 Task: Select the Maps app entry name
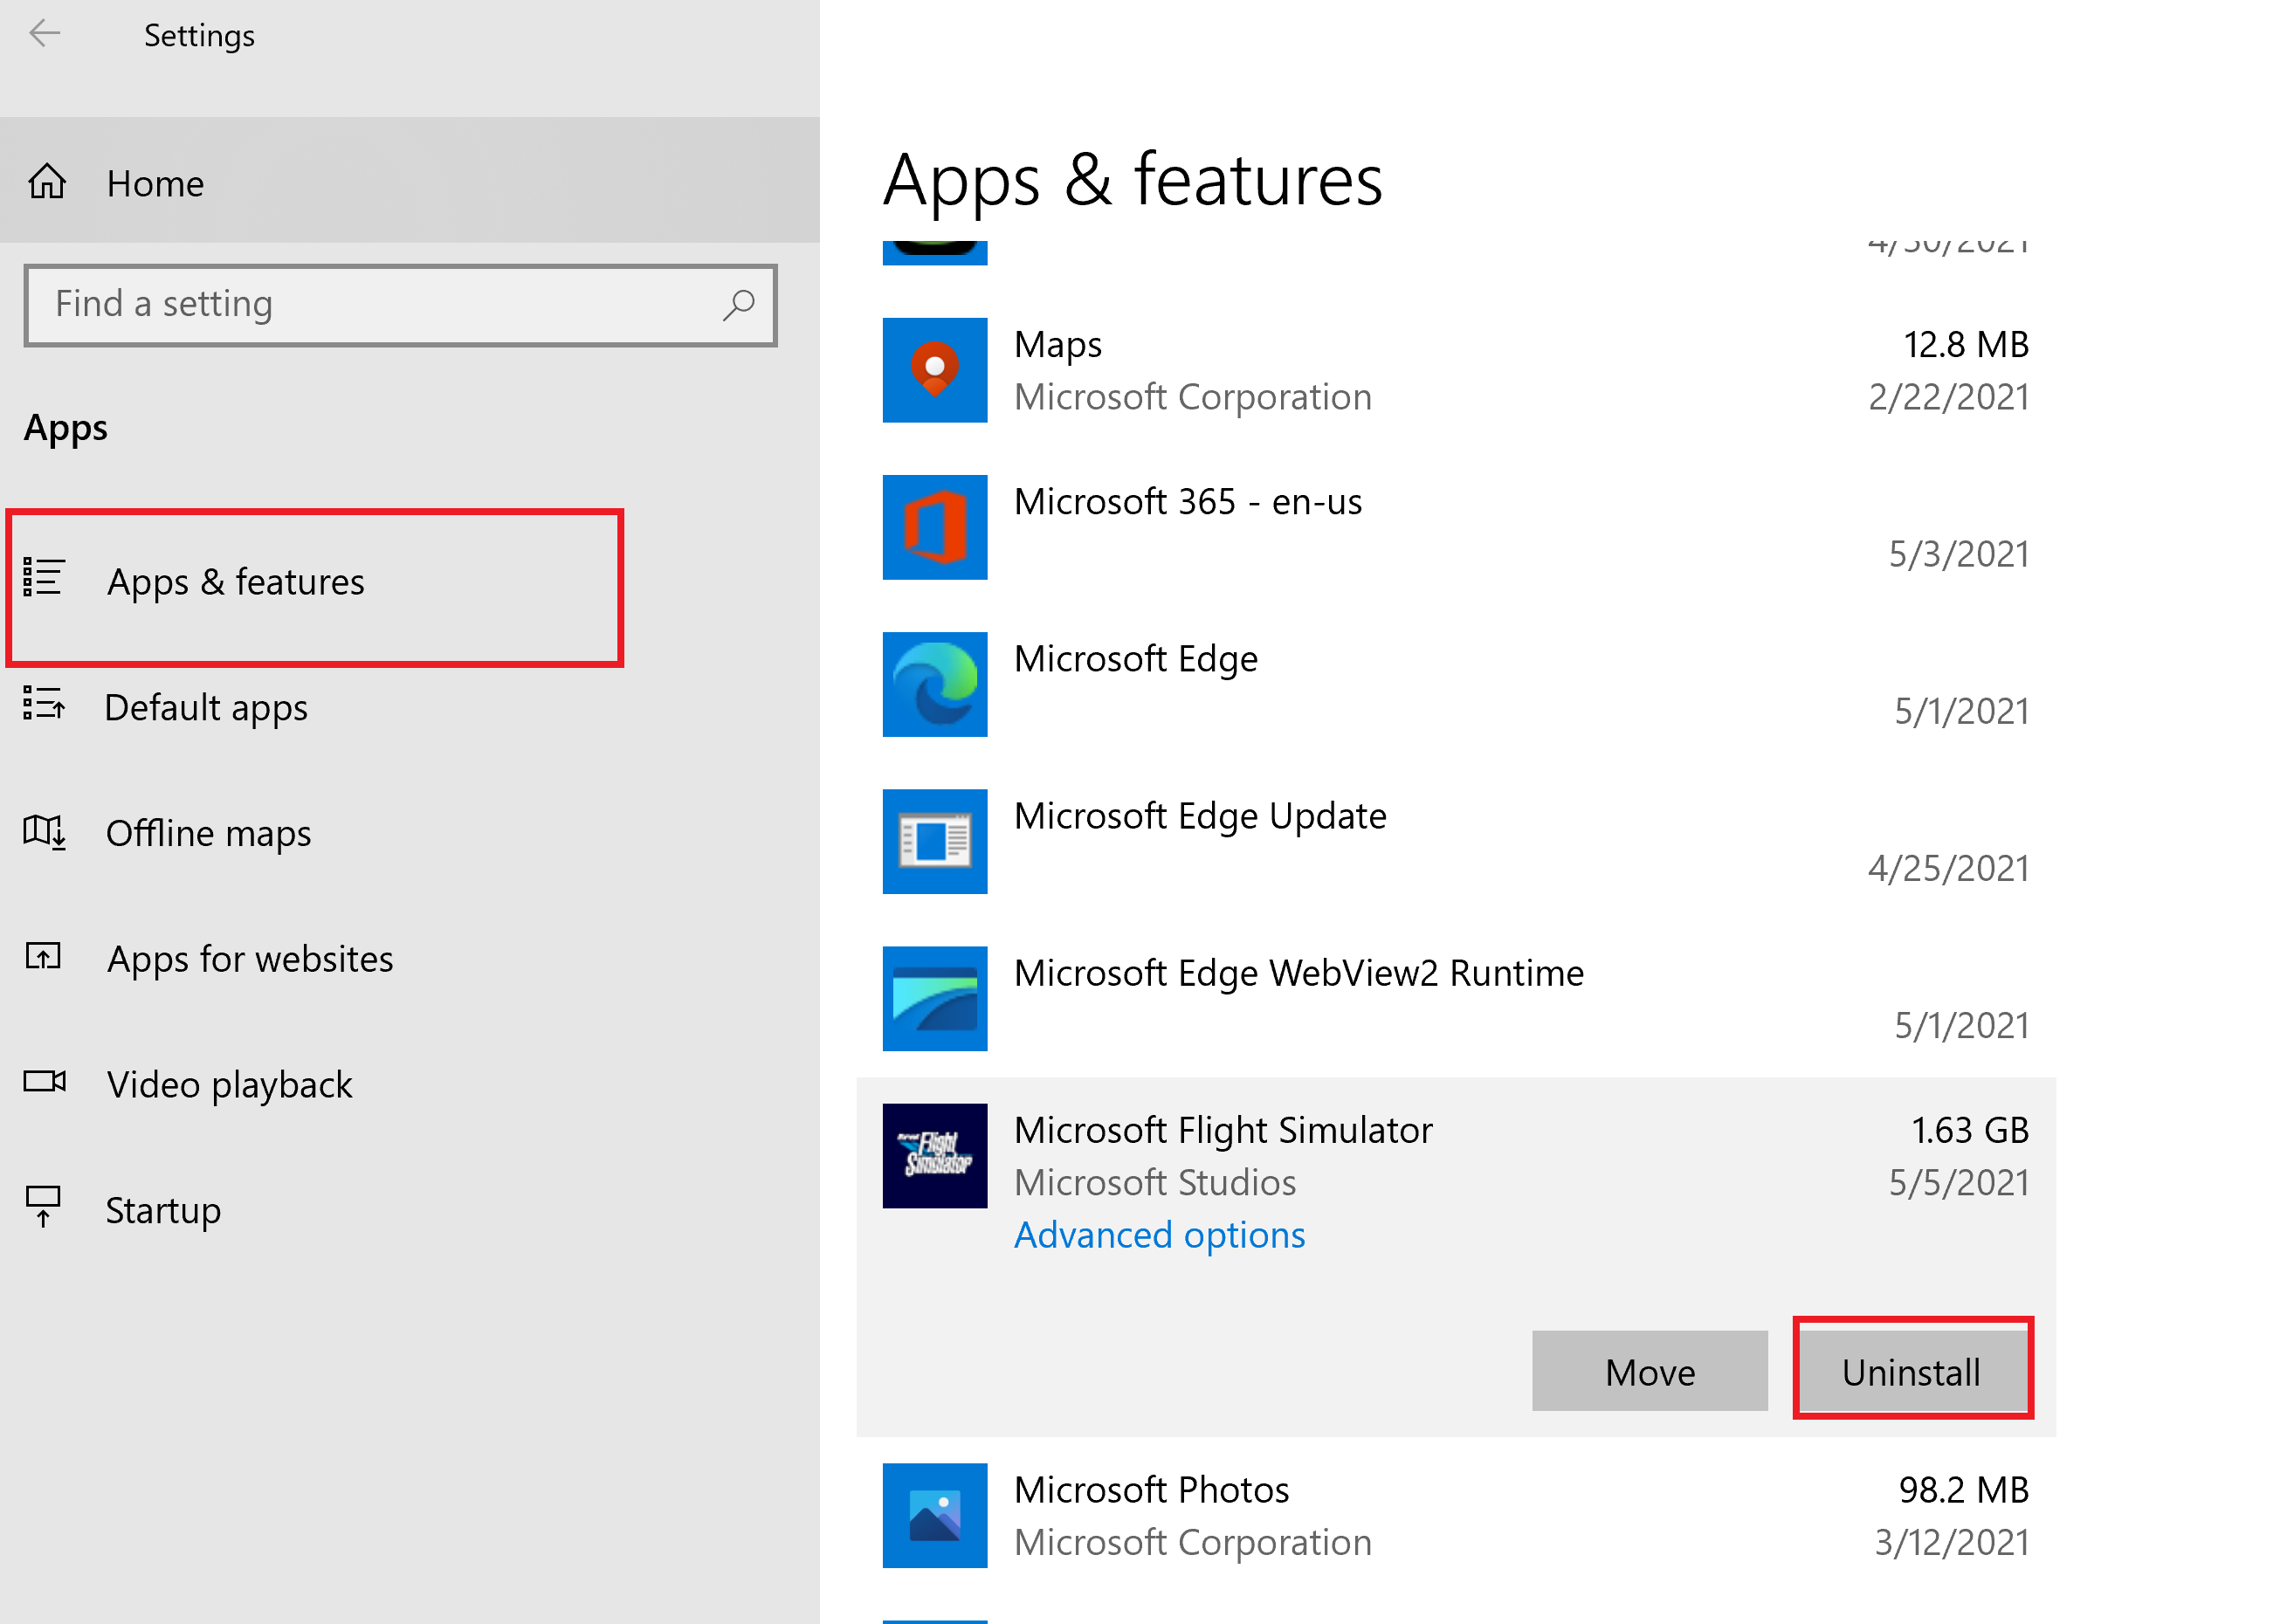[1057, 345]
